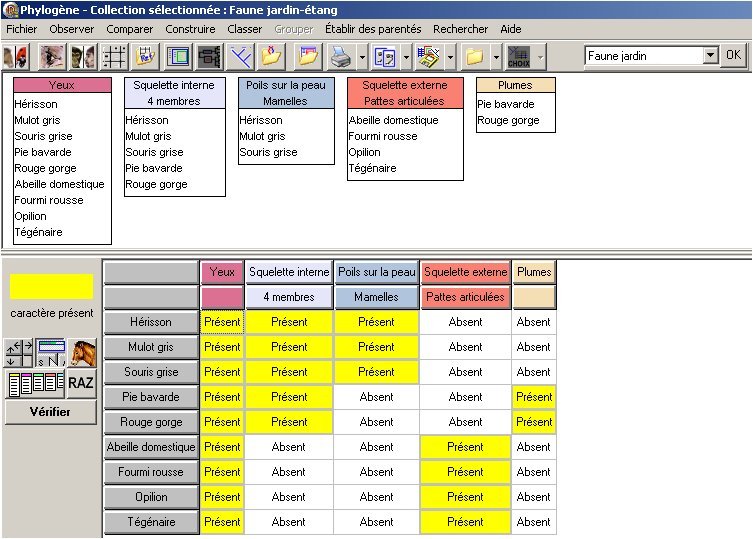Click the Tégénaire row header in table

click(151, 522)
